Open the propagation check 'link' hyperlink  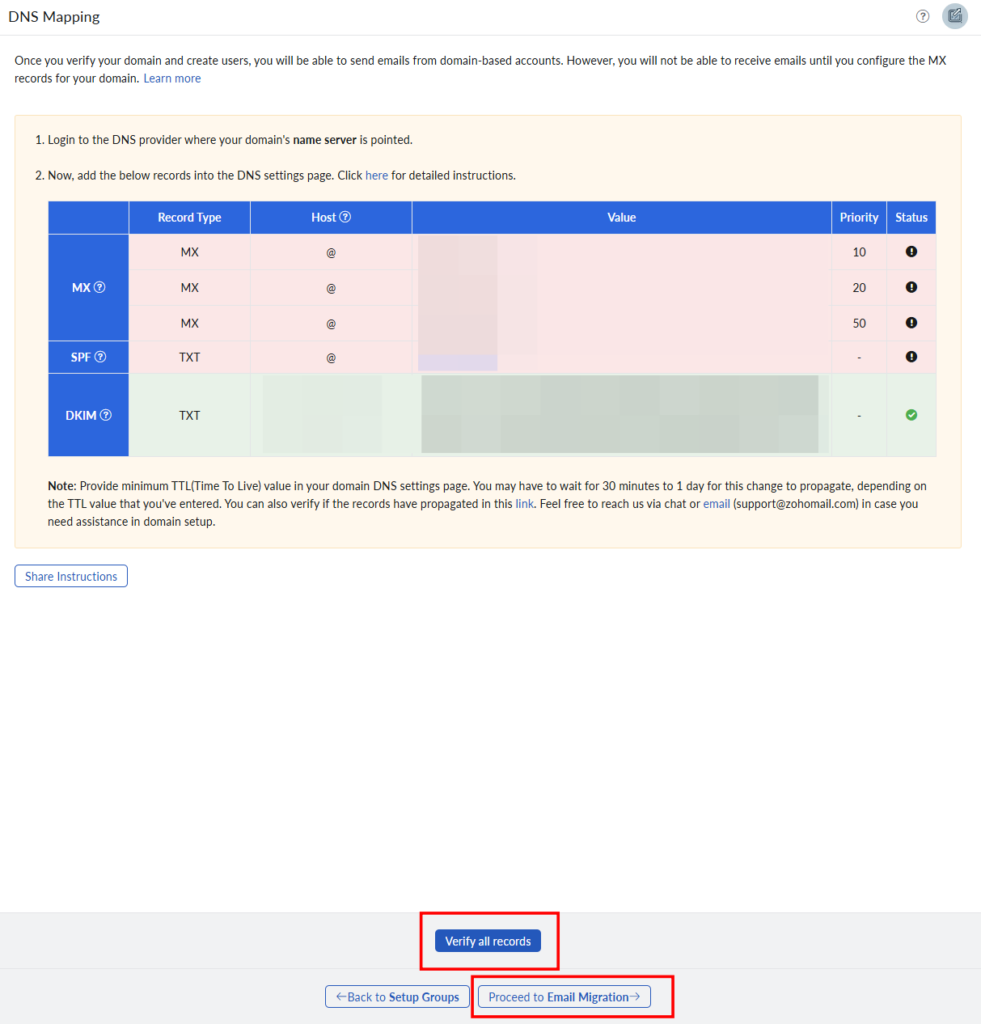point(524,504)
